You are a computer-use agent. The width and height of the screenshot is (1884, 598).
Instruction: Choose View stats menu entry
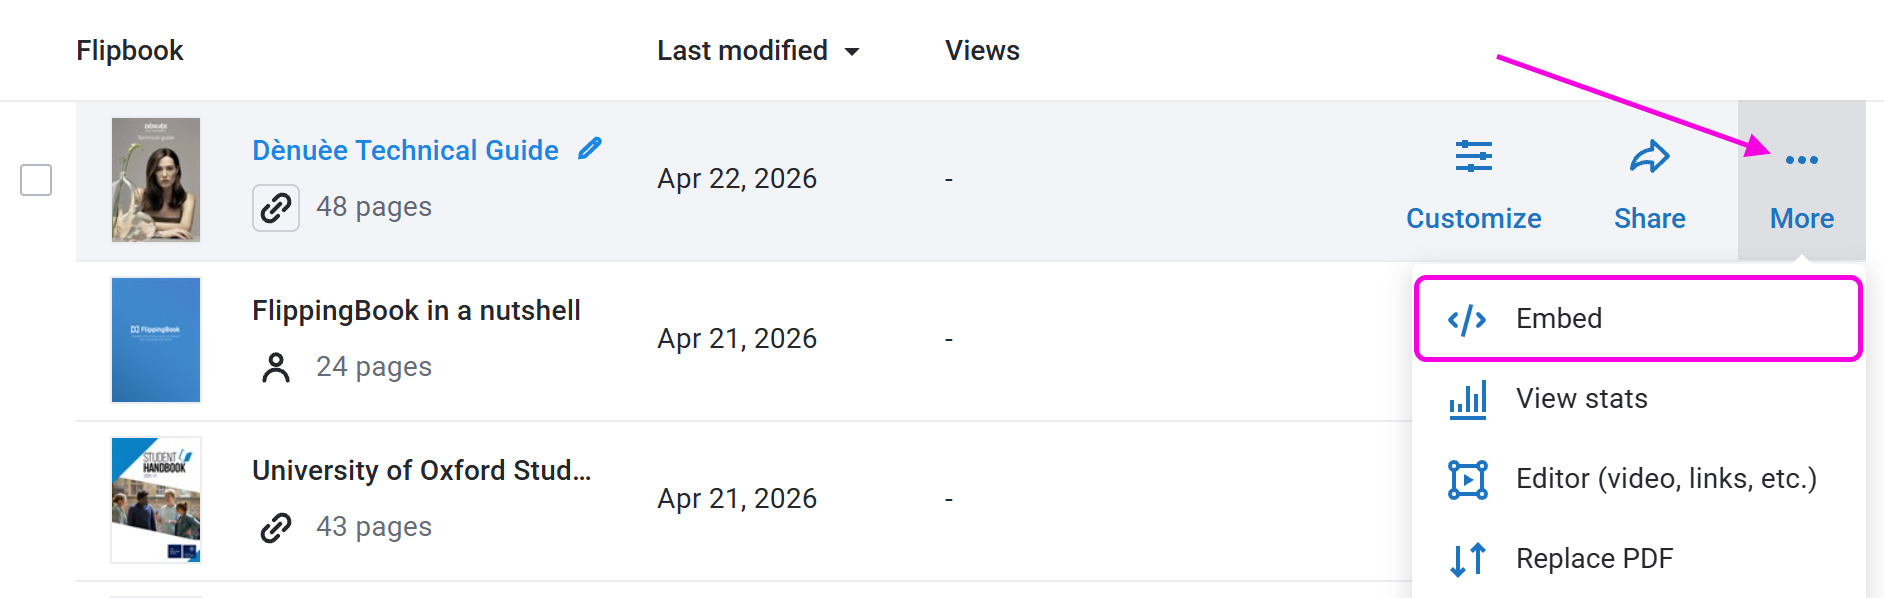[1581, 399]
